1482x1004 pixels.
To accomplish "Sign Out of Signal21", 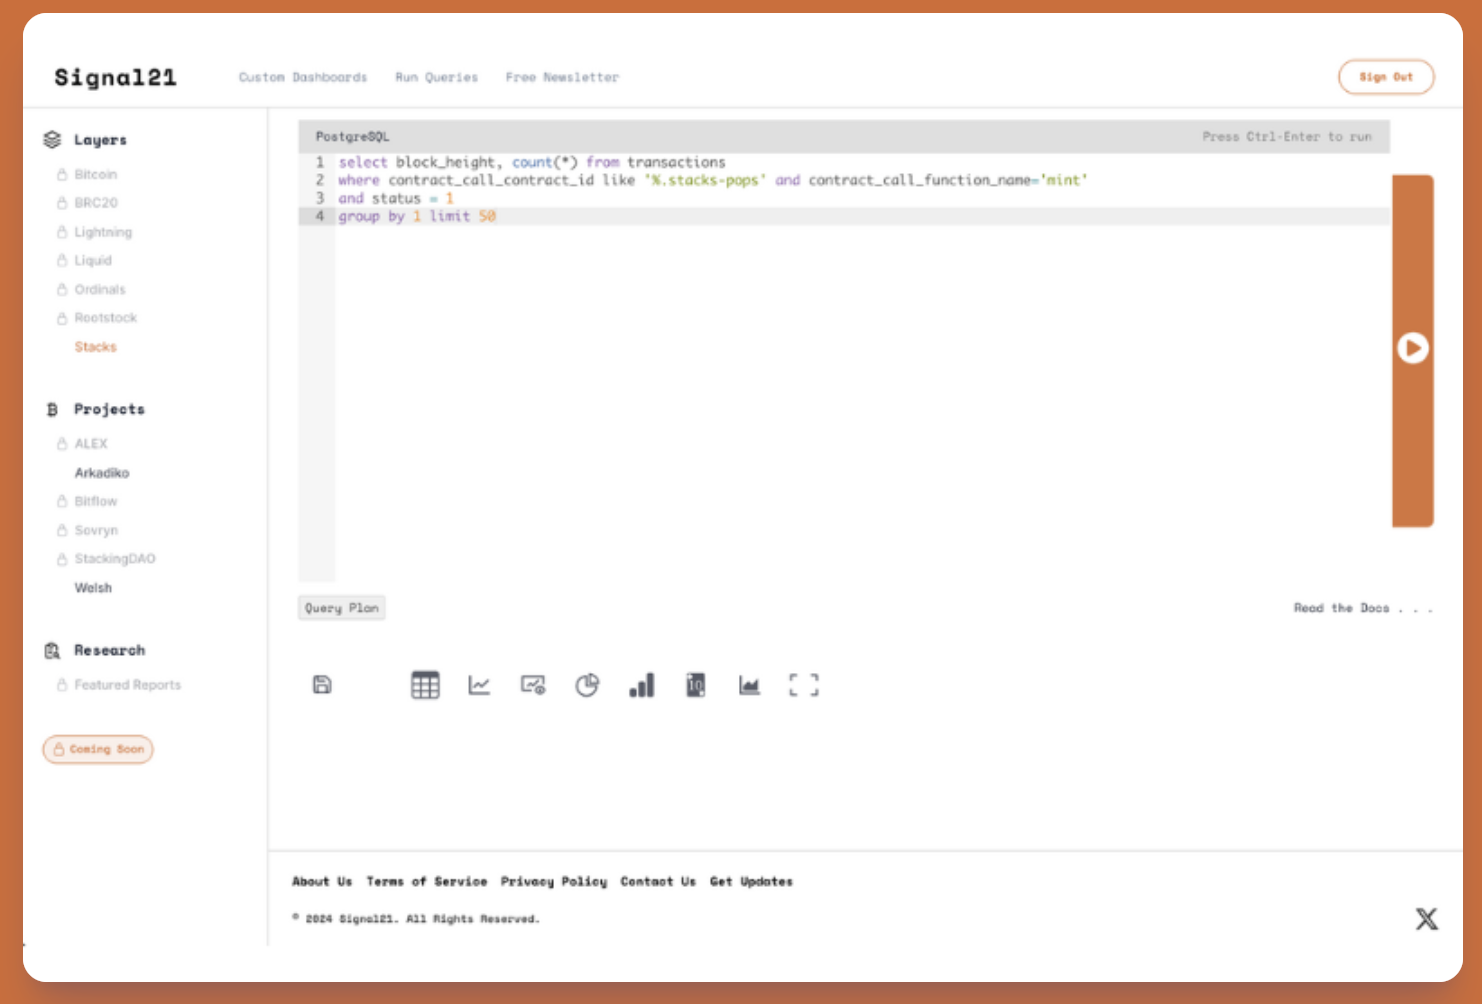I will (1386, 77).
